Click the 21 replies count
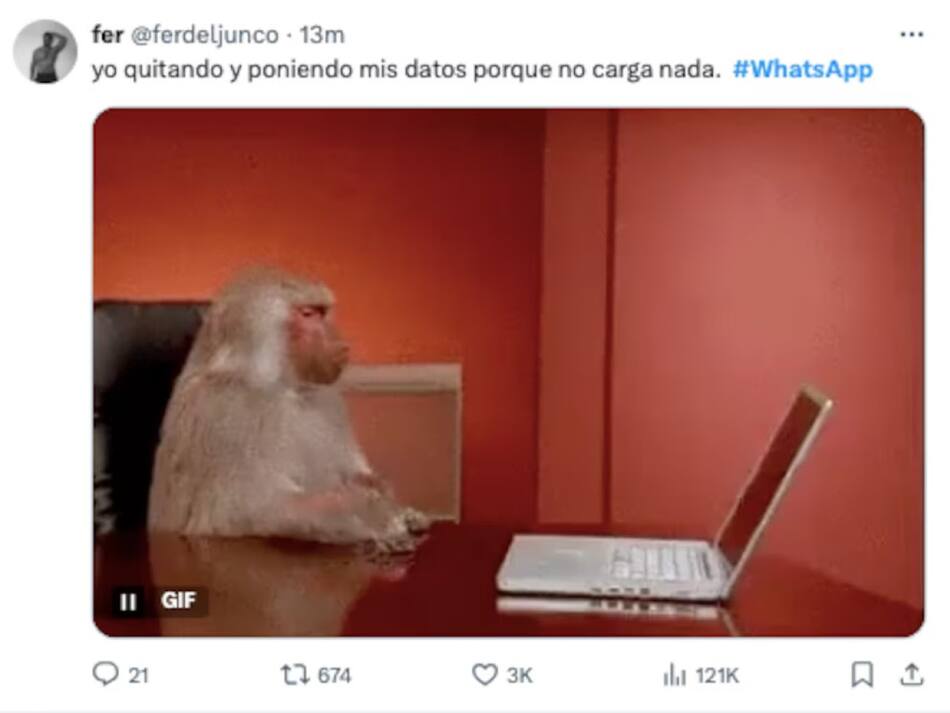This screenshot has height=713, width=950. (x=138, y=675)
